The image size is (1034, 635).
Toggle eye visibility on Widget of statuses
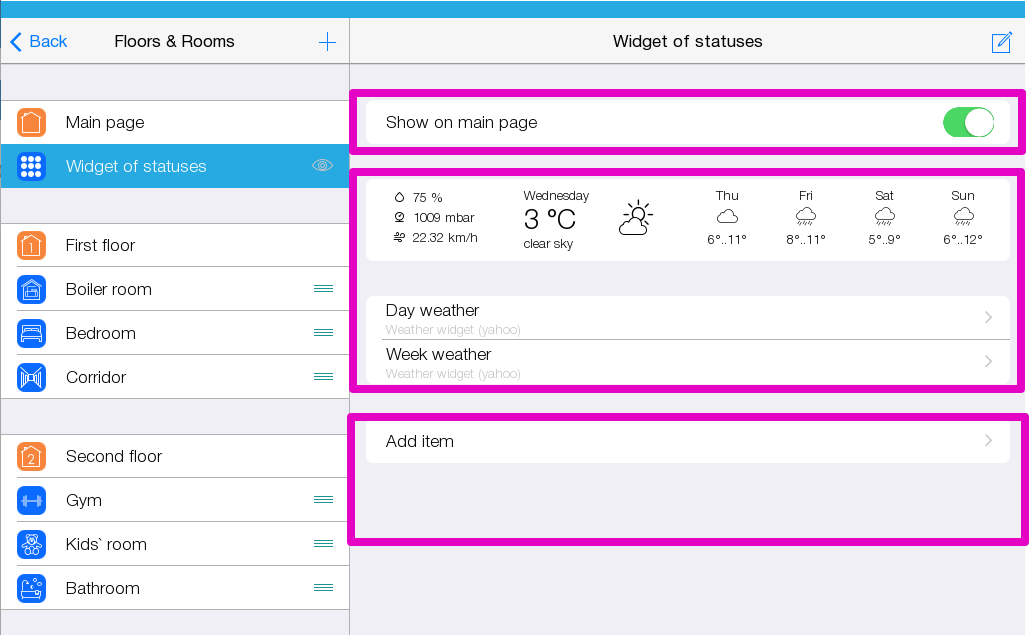pyautogui.click(x=322, y=166)
